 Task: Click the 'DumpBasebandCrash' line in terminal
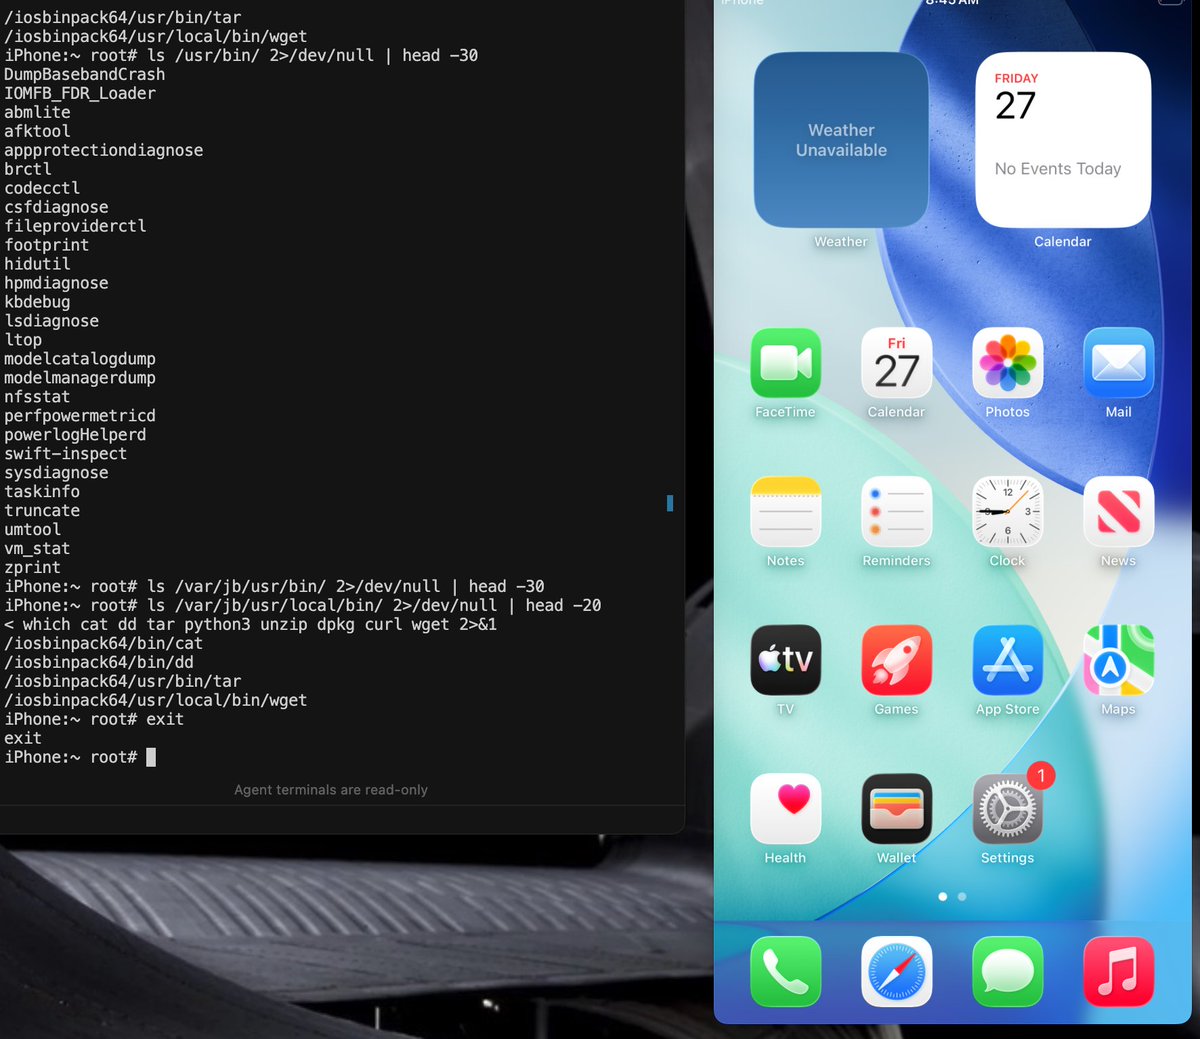[85, 74]
